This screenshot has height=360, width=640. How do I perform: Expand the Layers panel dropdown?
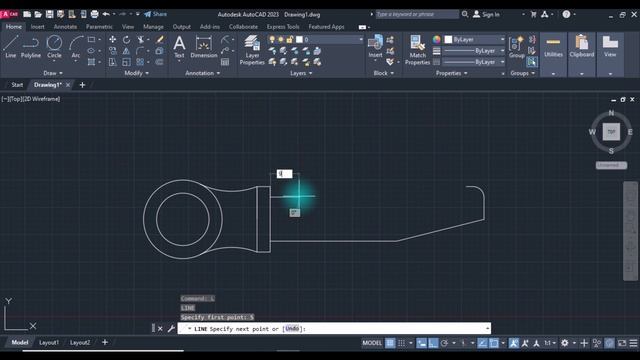coord(301,73)
